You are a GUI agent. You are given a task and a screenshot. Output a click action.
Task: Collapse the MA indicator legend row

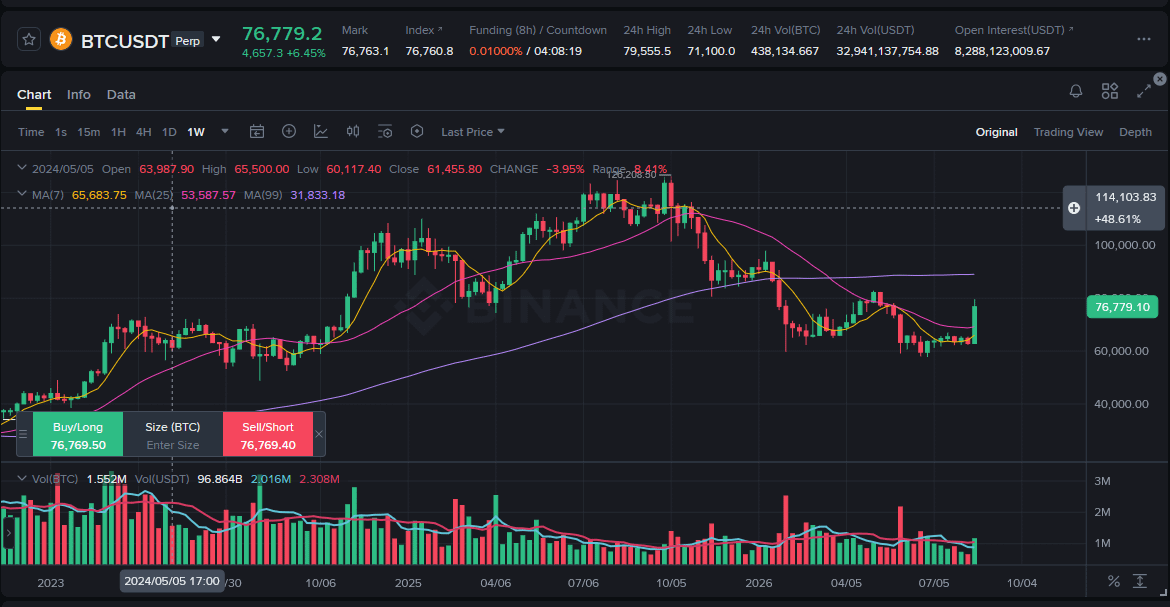(x=22, y=194)
